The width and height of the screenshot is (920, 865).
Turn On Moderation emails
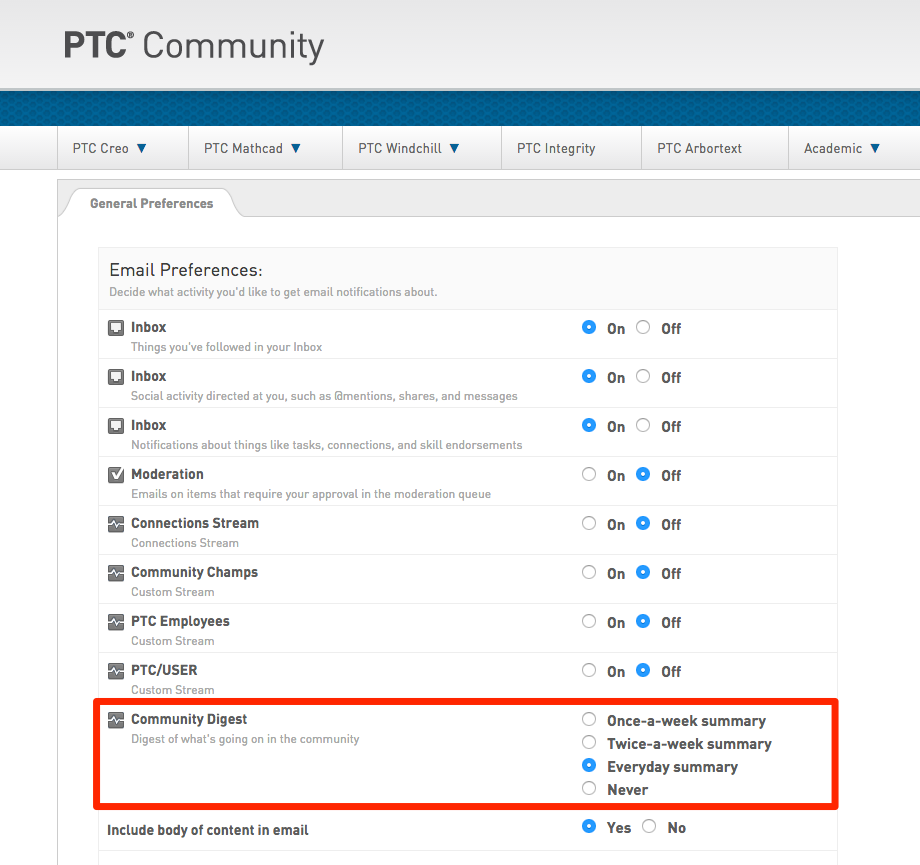click(589, 474)
